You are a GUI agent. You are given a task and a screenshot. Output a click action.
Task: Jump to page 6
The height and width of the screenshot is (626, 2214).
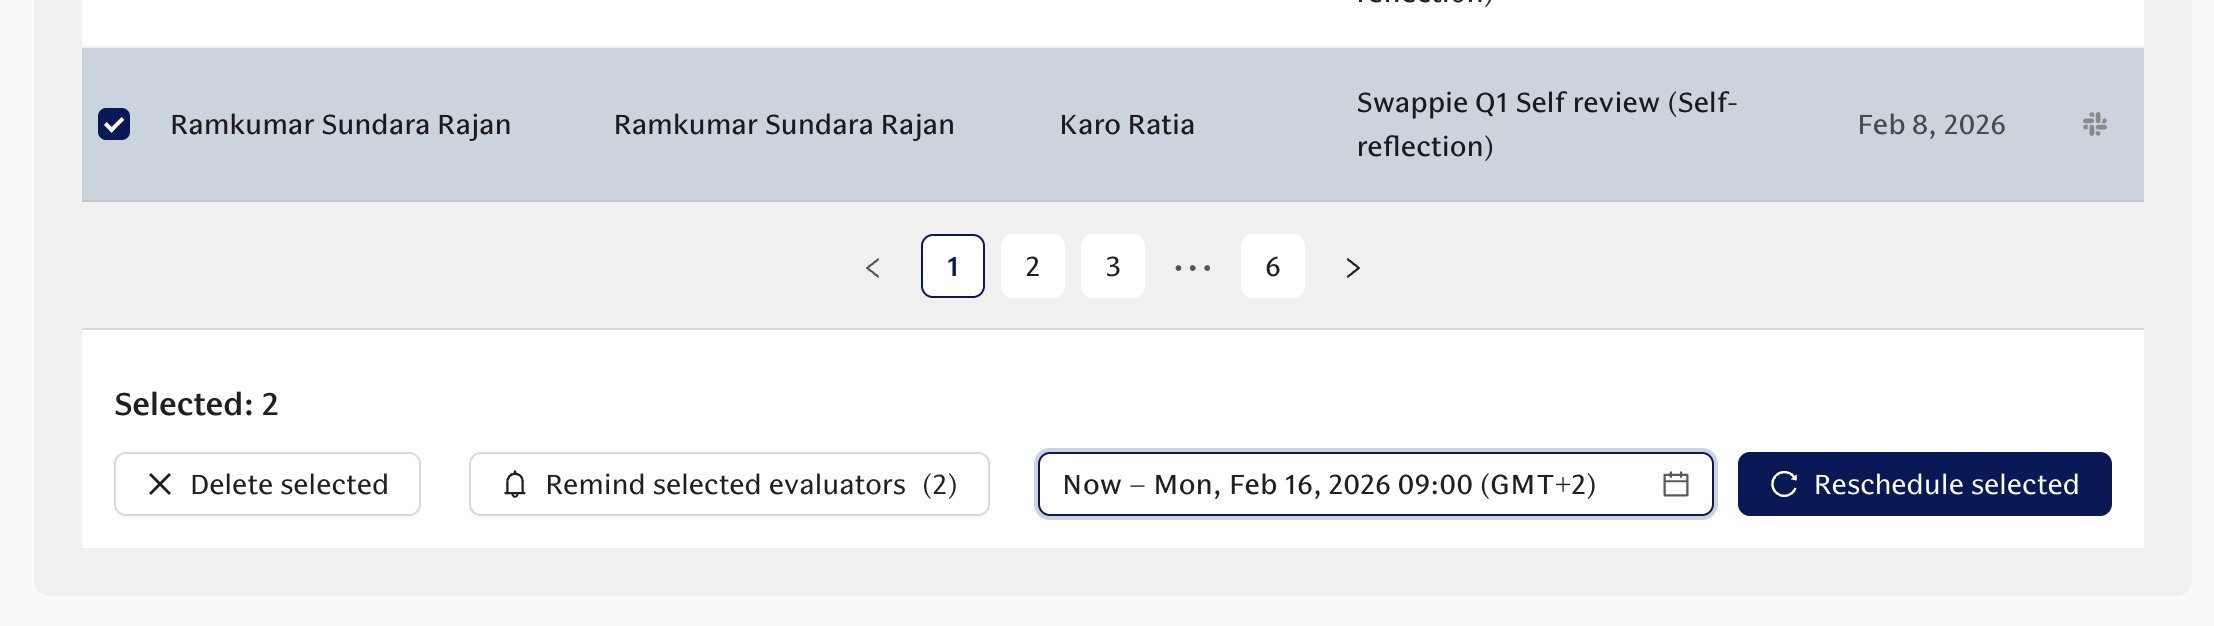(x=1272, y=267)
